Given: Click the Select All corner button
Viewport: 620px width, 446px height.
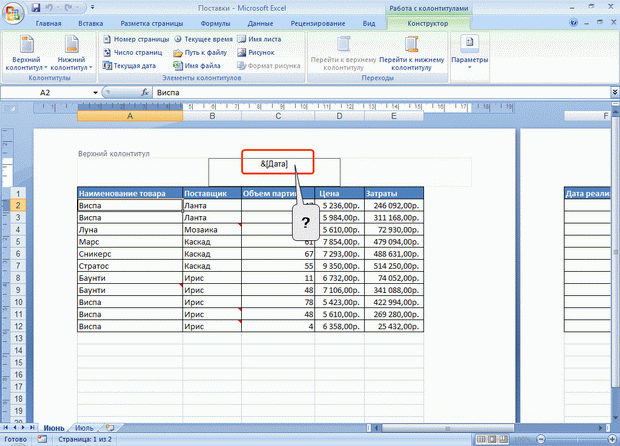Looking at the screenshot, I should [x=9, y=108].
